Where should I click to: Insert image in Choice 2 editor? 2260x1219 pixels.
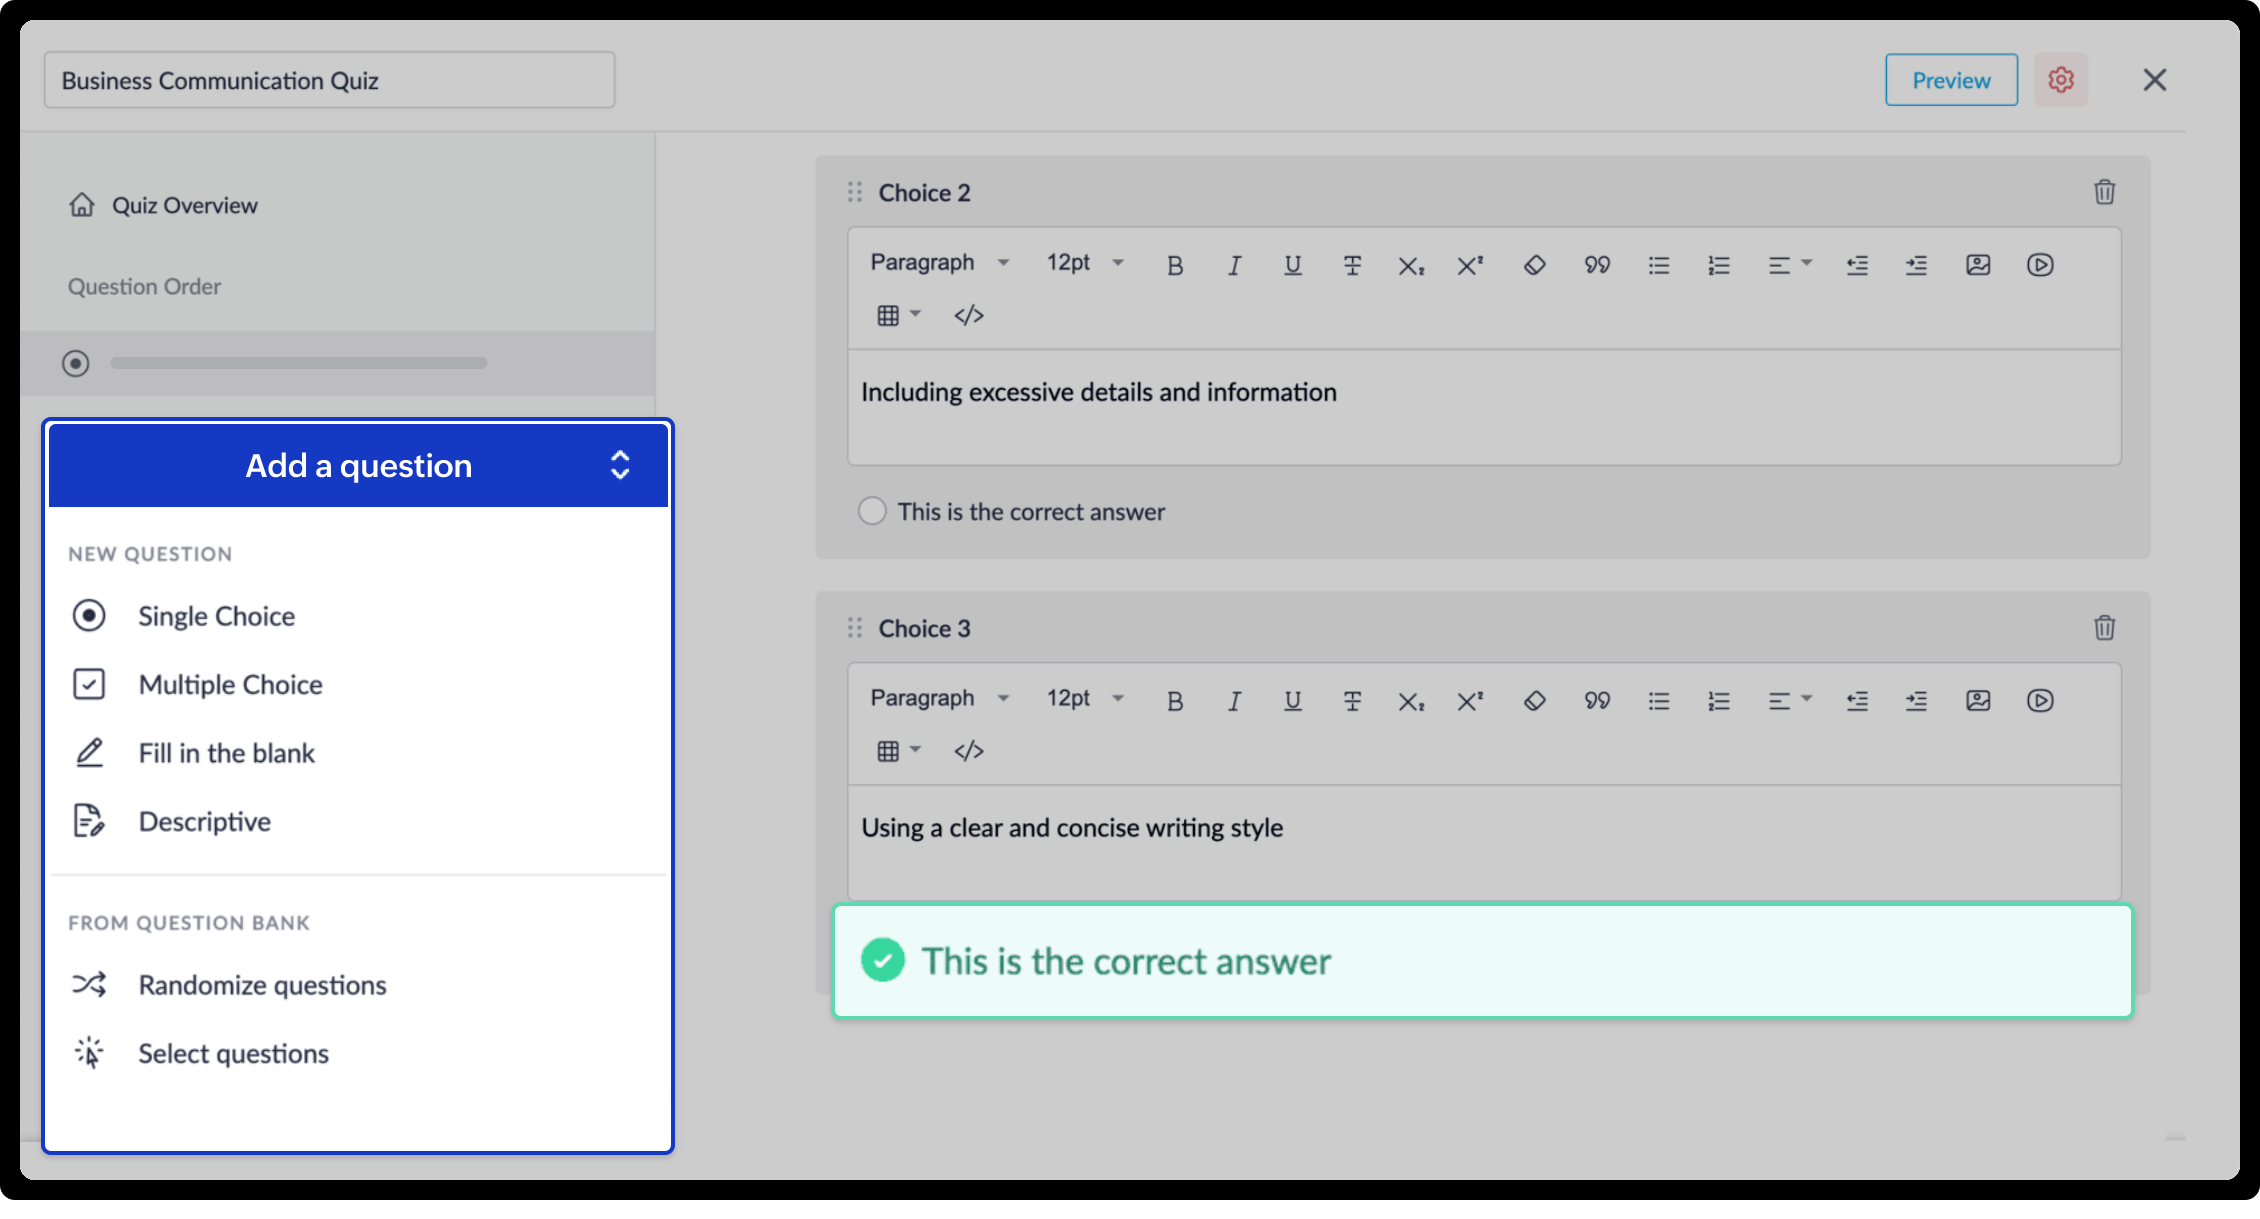click(1977, 265)
